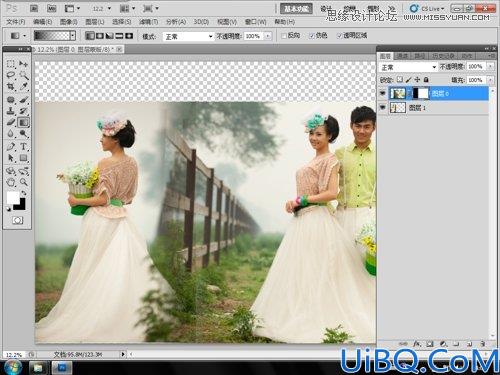Toggle lock all padlock
The height and width of the screenshot is (375, 500).
pos(426,80)
